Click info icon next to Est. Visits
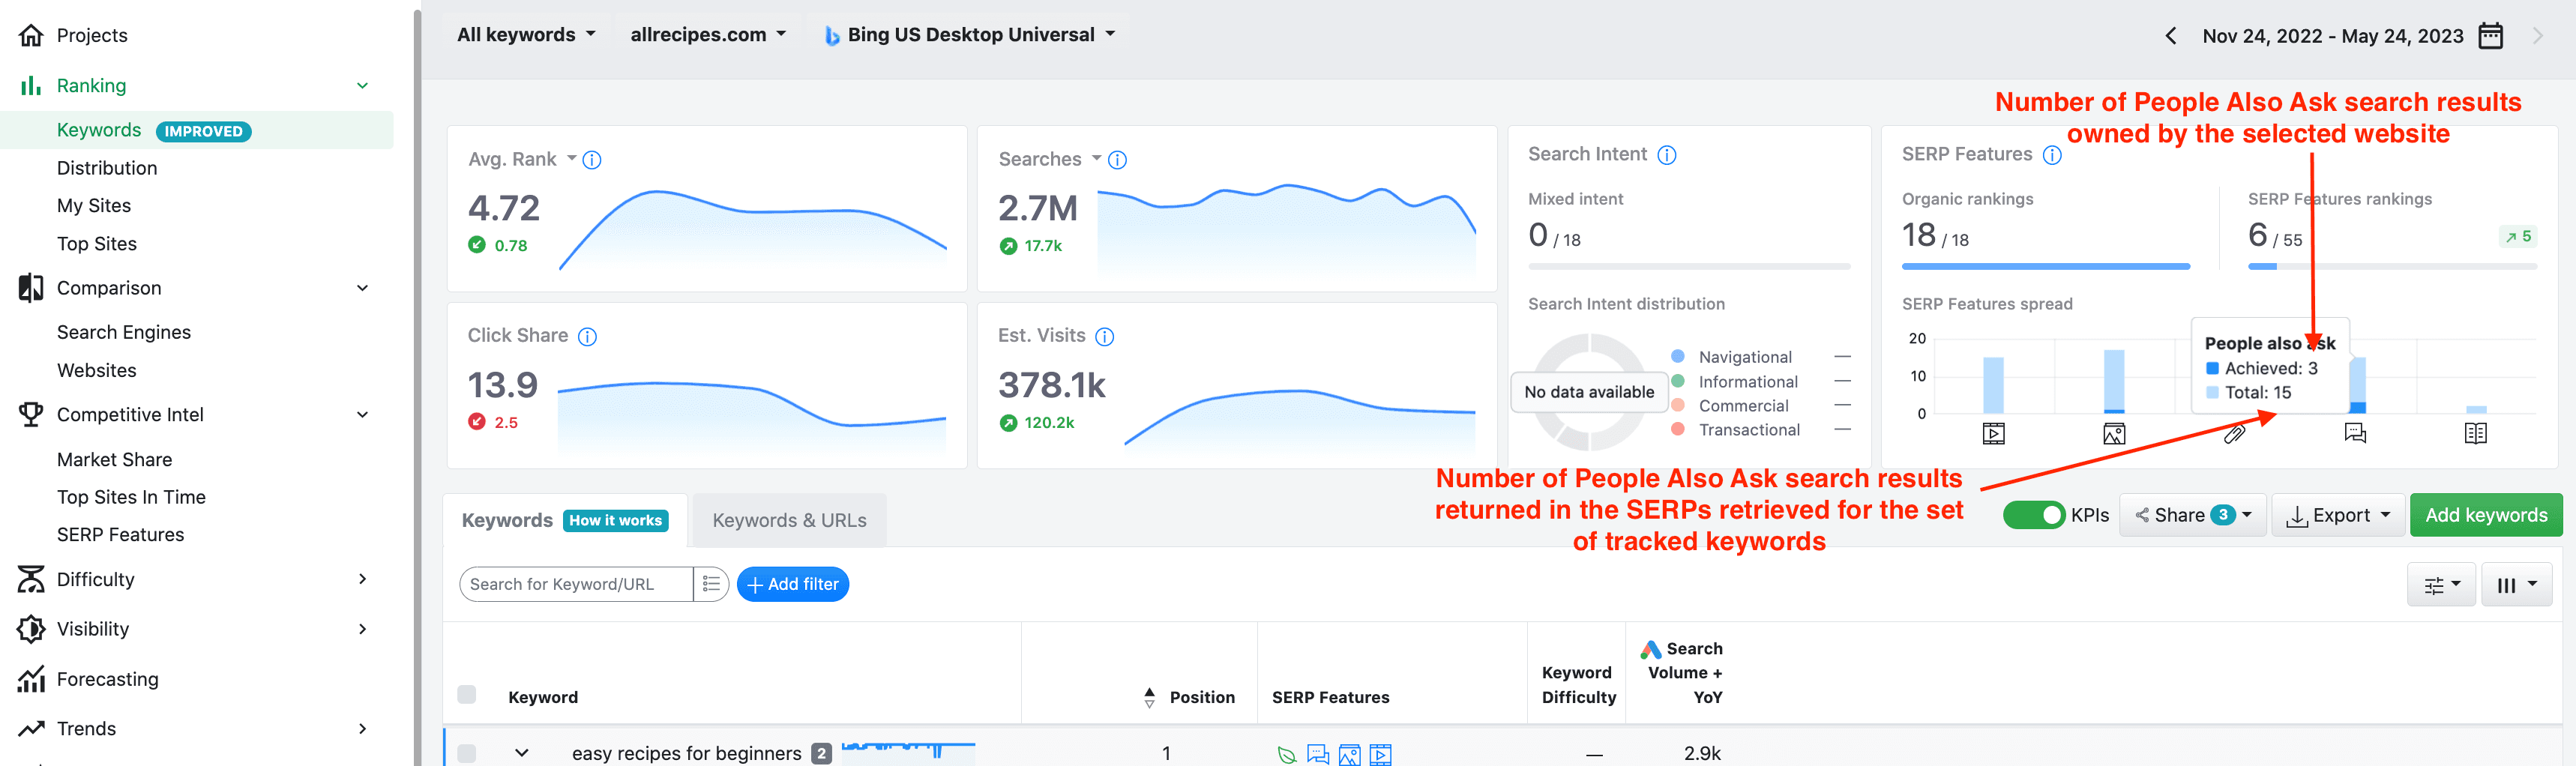2576x766 pixels. click(x=1105, y=337)
